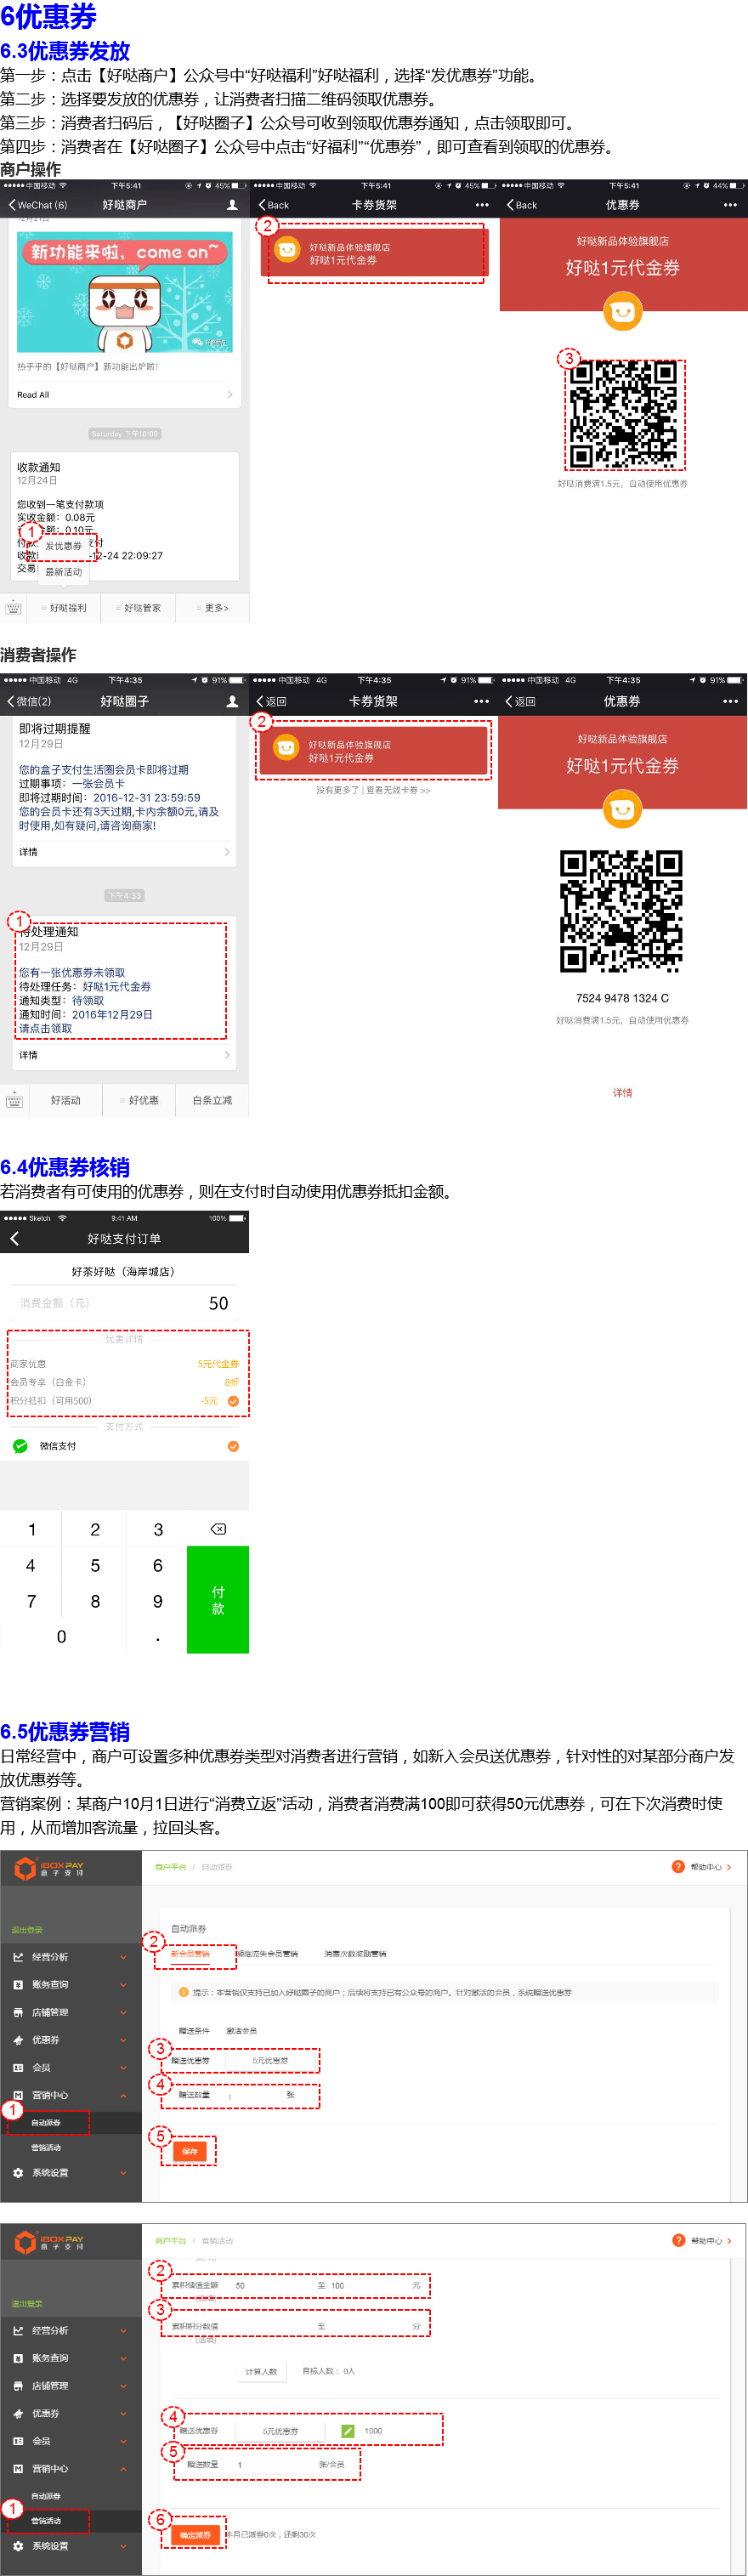Switch to 新会员营销 tab
The height and width of the screenshot is (2576, 748).
pos(191,1953)
